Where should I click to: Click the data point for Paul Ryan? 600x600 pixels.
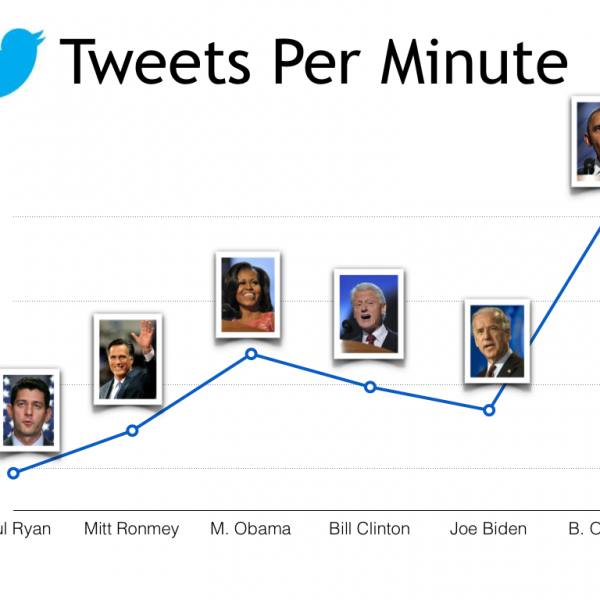[13, 473]
